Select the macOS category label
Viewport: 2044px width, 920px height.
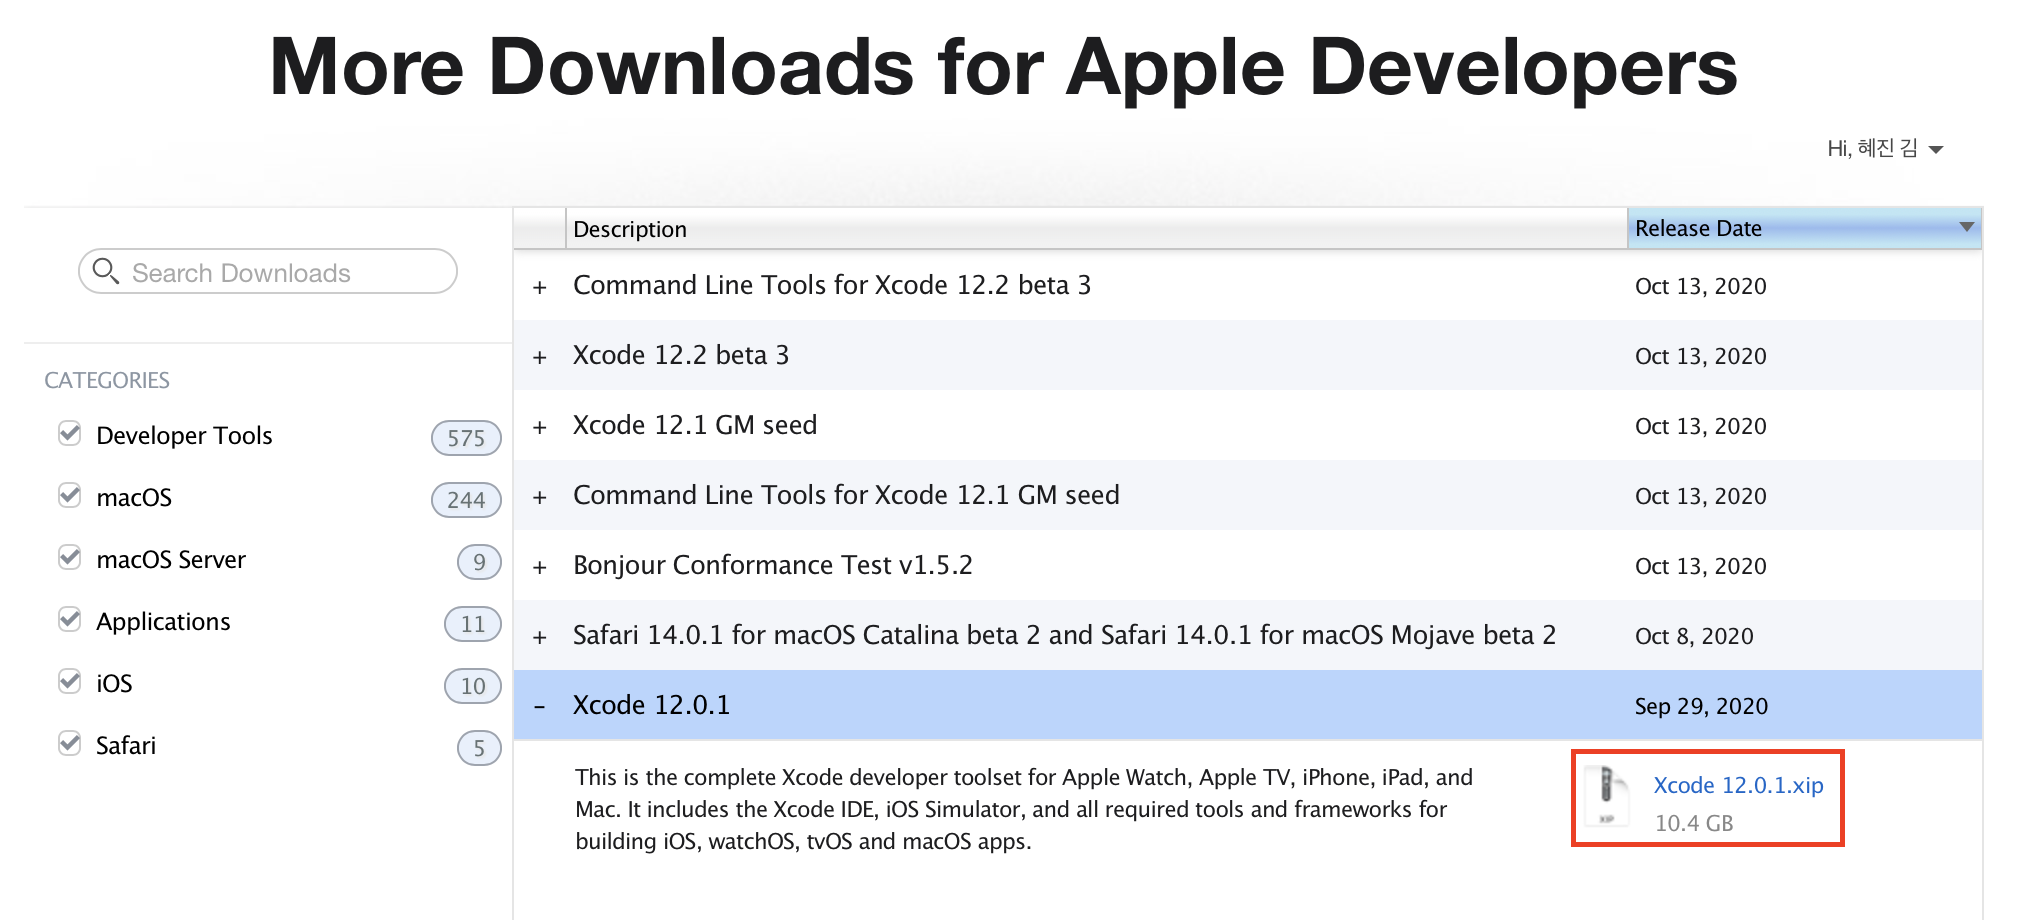(x=134, y=498)
